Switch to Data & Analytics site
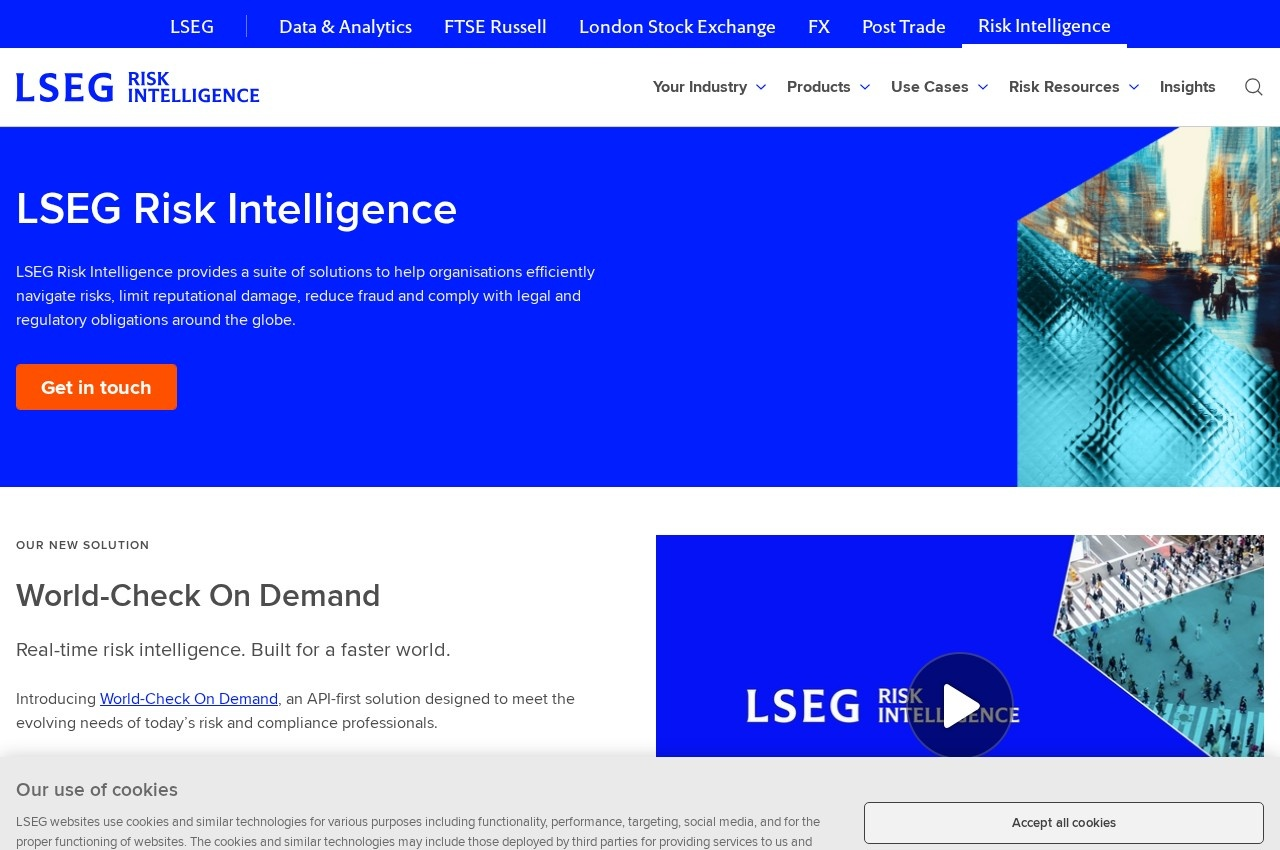1280x850 pixels. pyautogui.click(x=345, y=26)
